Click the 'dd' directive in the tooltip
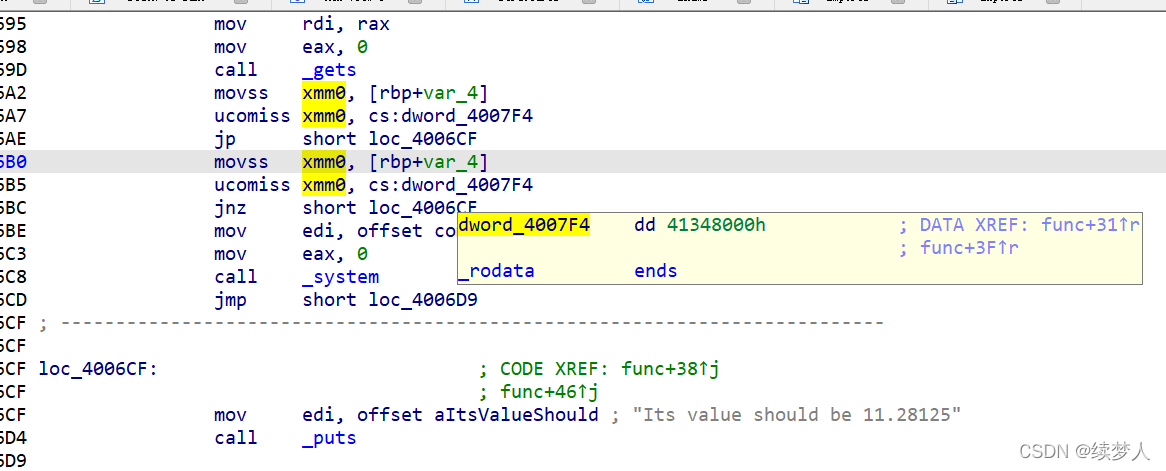The image size is (1166, 471). coord(645,225)
